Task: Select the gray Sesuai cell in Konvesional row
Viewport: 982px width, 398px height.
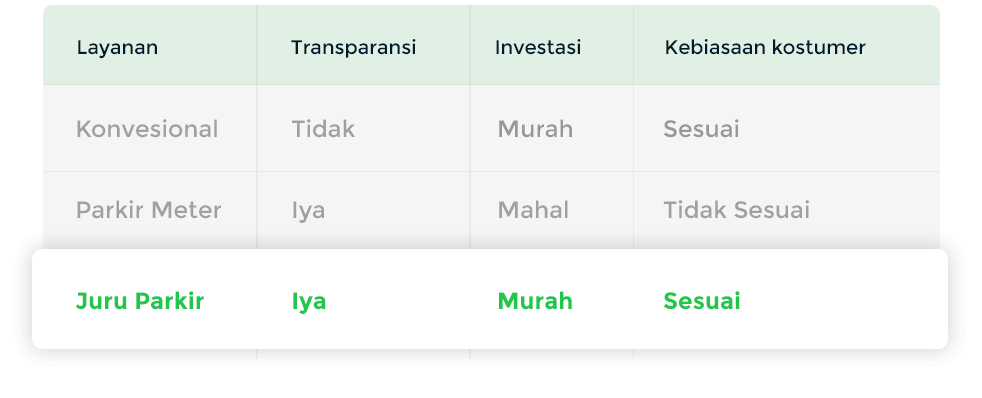Action: pyautogui.click(x=701, y=130)
